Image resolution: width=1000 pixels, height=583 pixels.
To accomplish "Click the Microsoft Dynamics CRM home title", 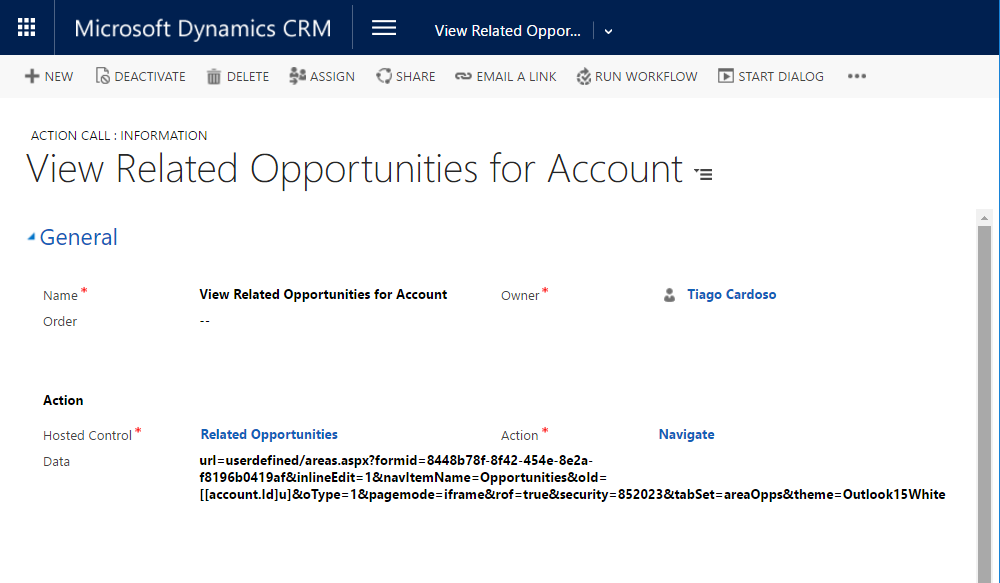I will 202,28.
